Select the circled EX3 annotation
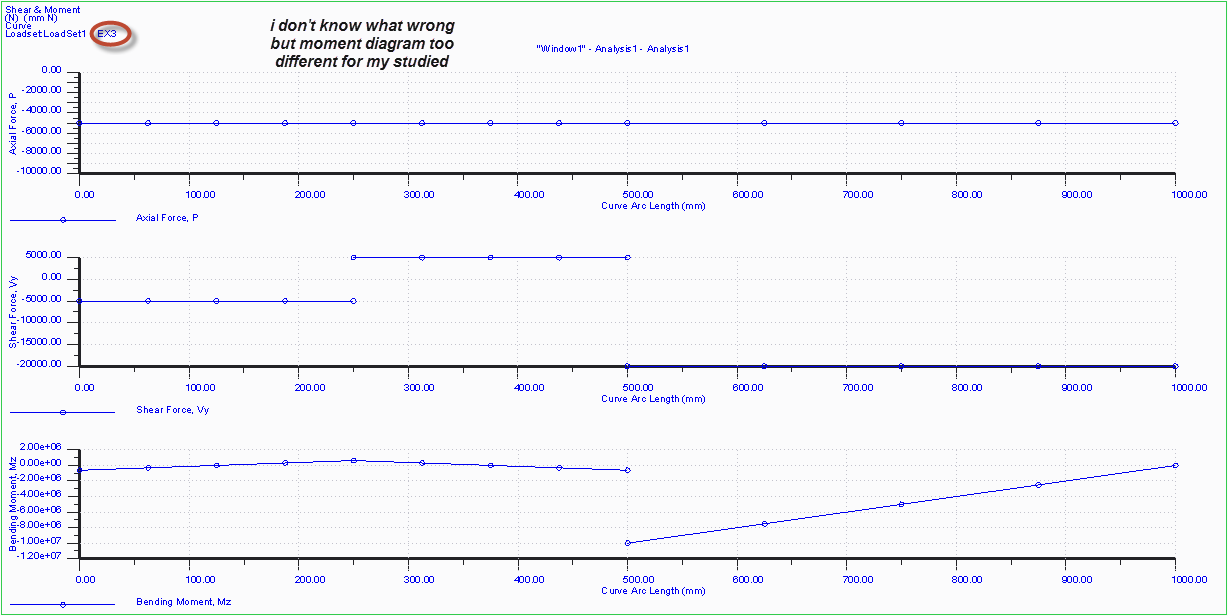This screenshot has width=1228, height=616. pyautogui.click(x=109, y=33)
